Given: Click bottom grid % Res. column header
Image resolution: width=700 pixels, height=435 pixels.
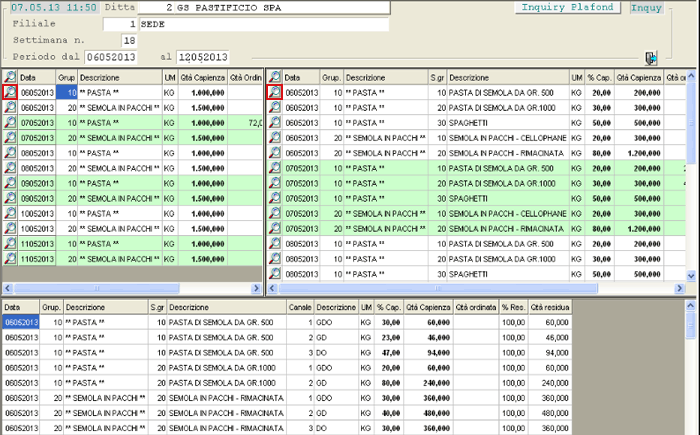Looking at the screenshot, I should 513,307.
